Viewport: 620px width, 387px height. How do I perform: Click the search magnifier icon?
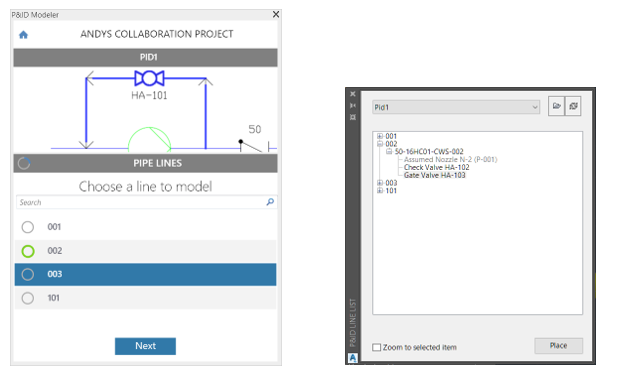pos(270,202)
